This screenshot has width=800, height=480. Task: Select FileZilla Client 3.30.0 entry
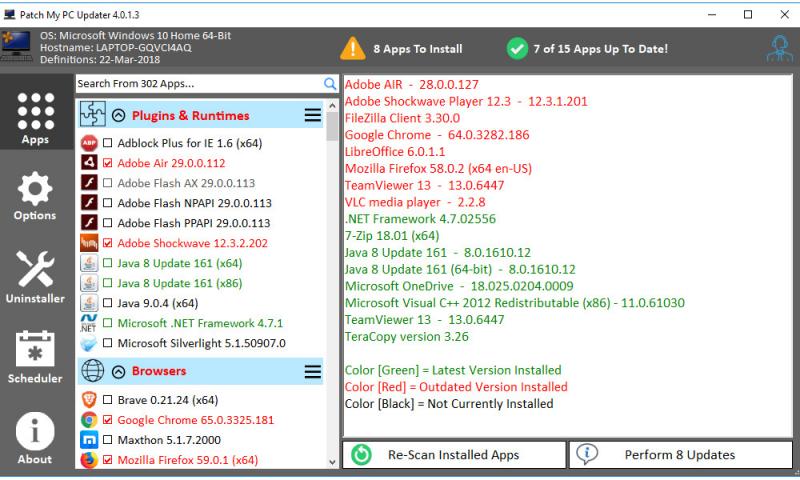click(x=403, y=118)
